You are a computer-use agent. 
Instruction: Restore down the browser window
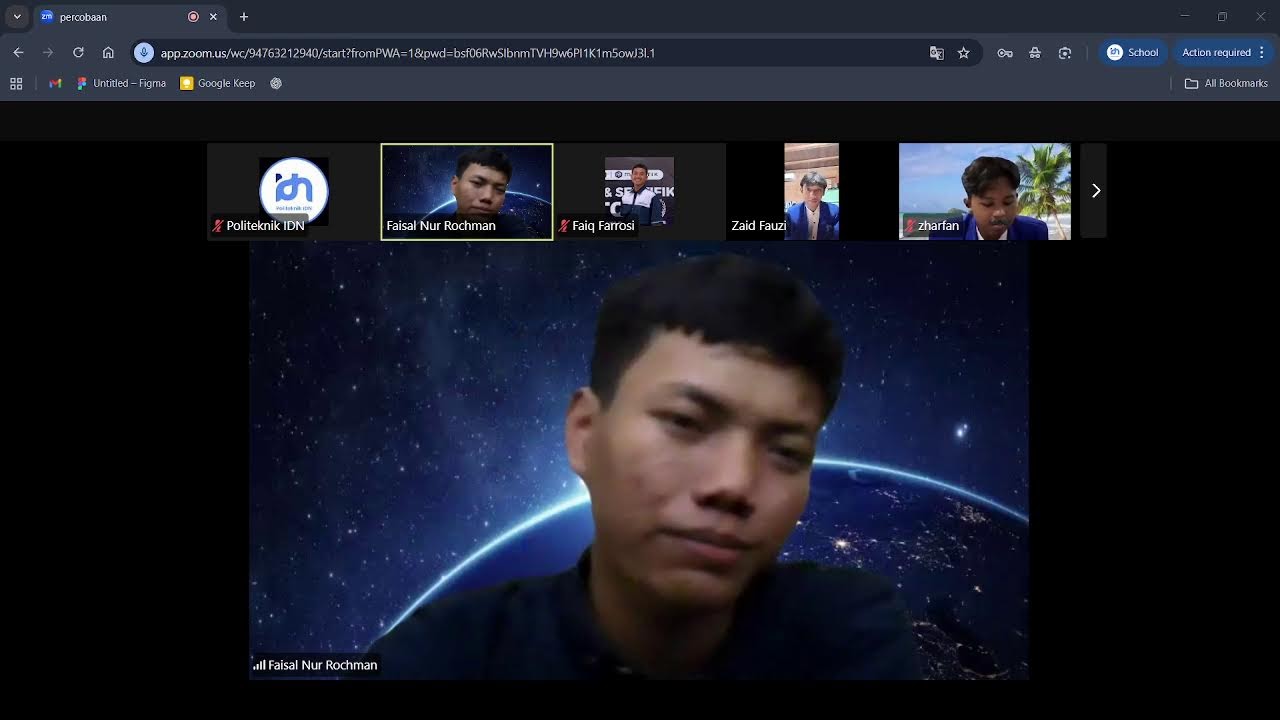(1222, 17)
